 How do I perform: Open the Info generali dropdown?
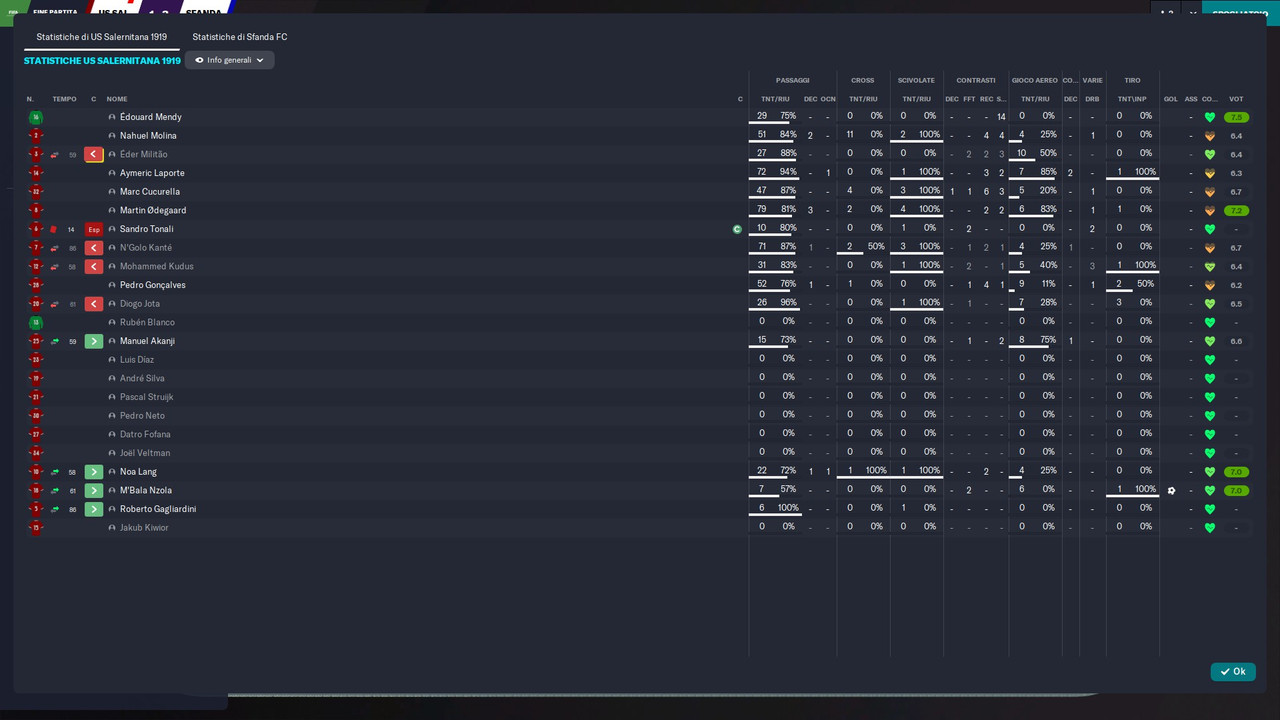coord(230,60)
